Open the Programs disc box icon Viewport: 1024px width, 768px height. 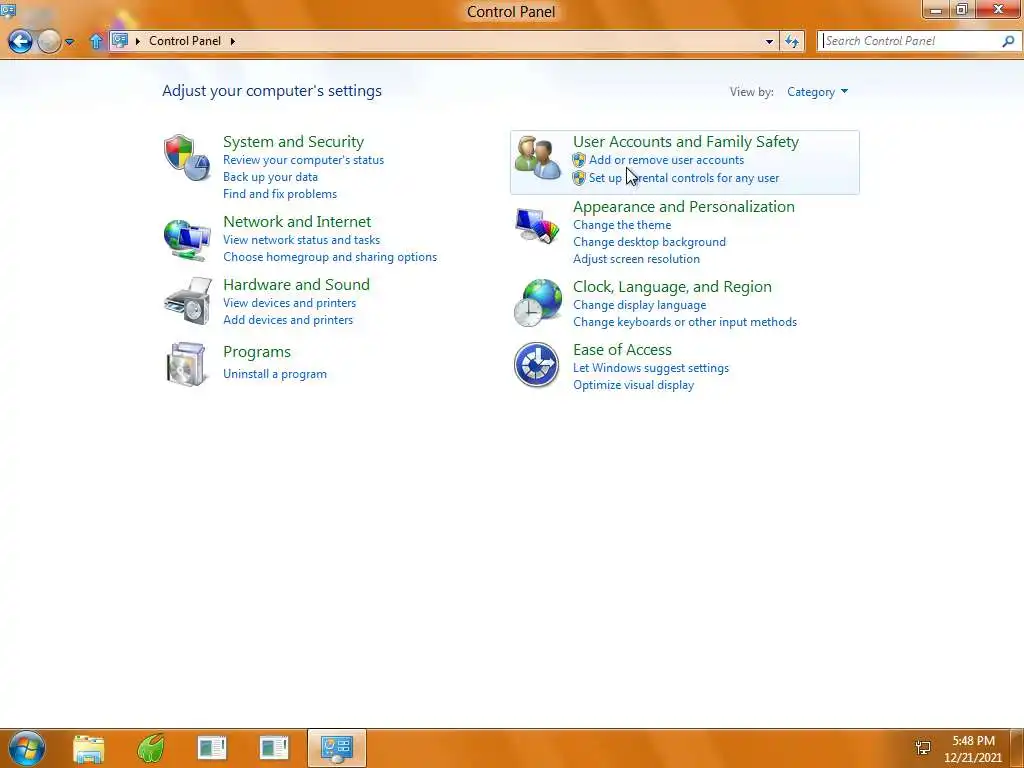coord(186,364)
